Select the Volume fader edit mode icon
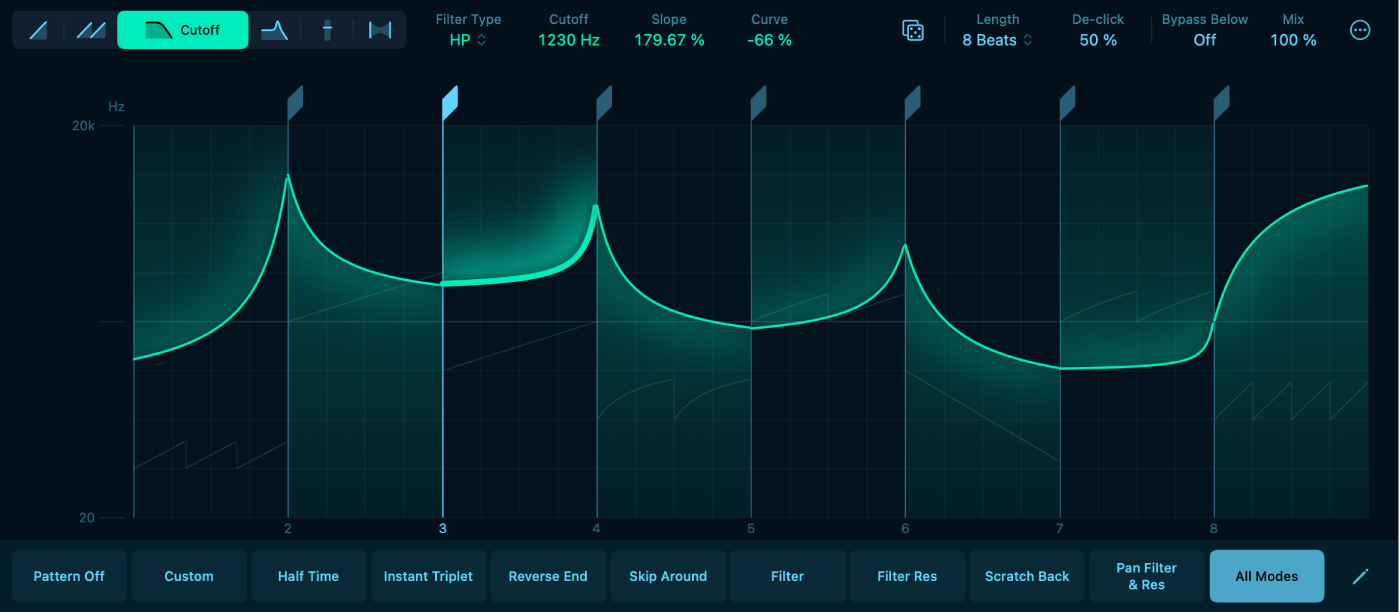The image size is (1400, 612). [327, 30]
